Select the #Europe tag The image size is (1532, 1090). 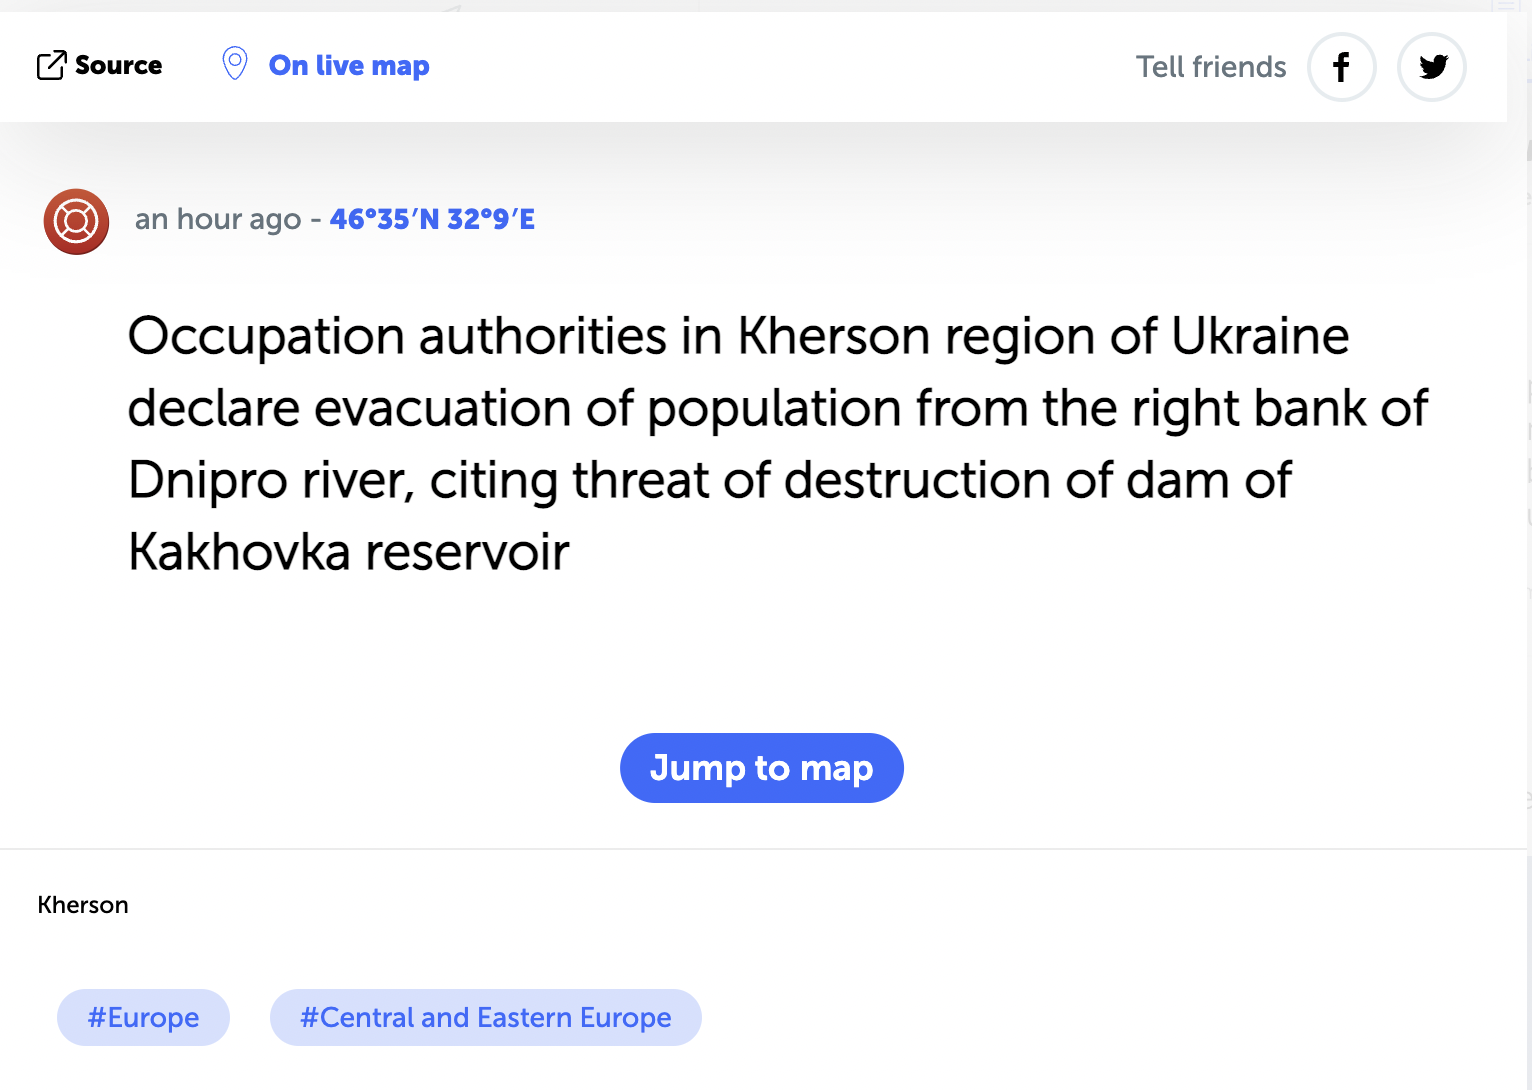tap(143, 1018)
